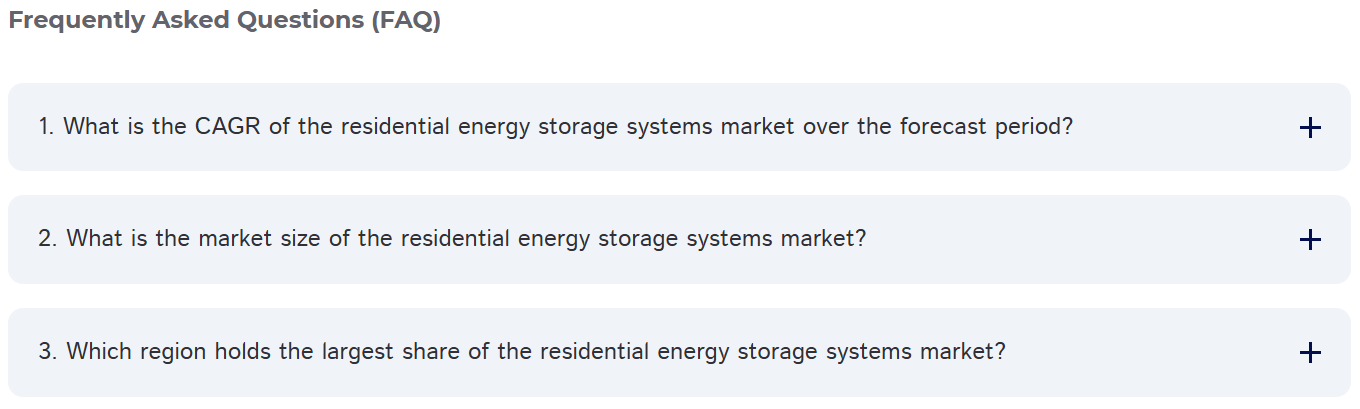Click 'systems market?' ending the second question

point(776,240)
